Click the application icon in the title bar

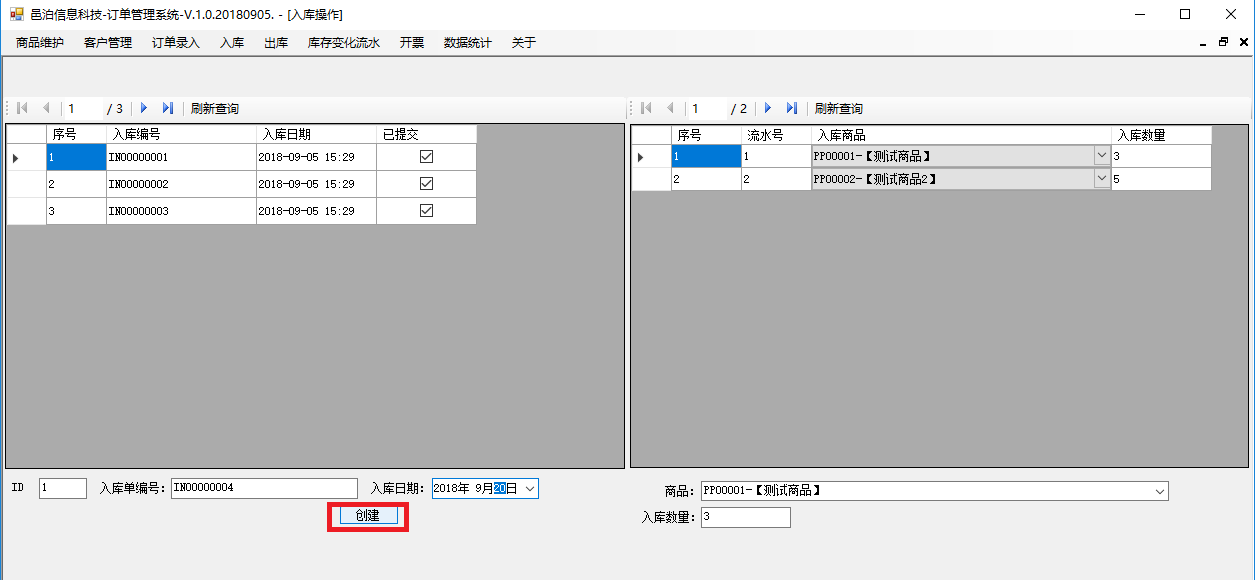[16, 14]
